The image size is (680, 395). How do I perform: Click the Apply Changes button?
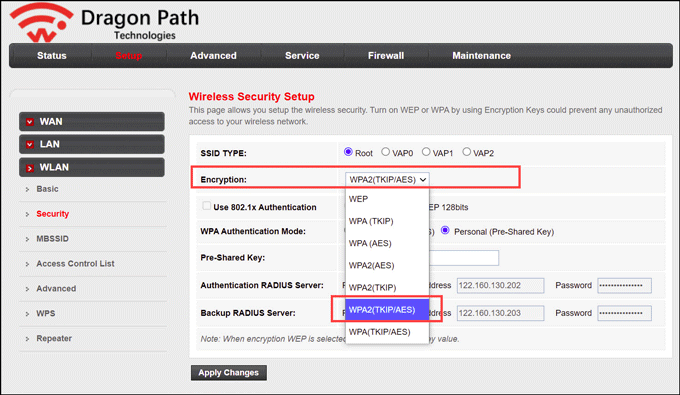coord(229,372)
